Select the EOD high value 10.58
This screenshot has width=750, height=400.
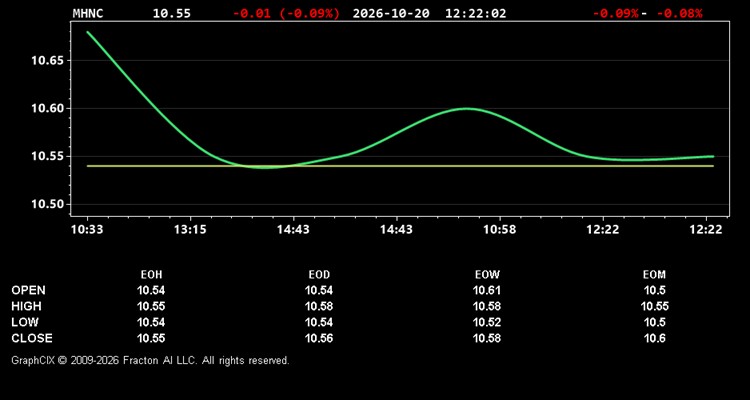point(319,306)
